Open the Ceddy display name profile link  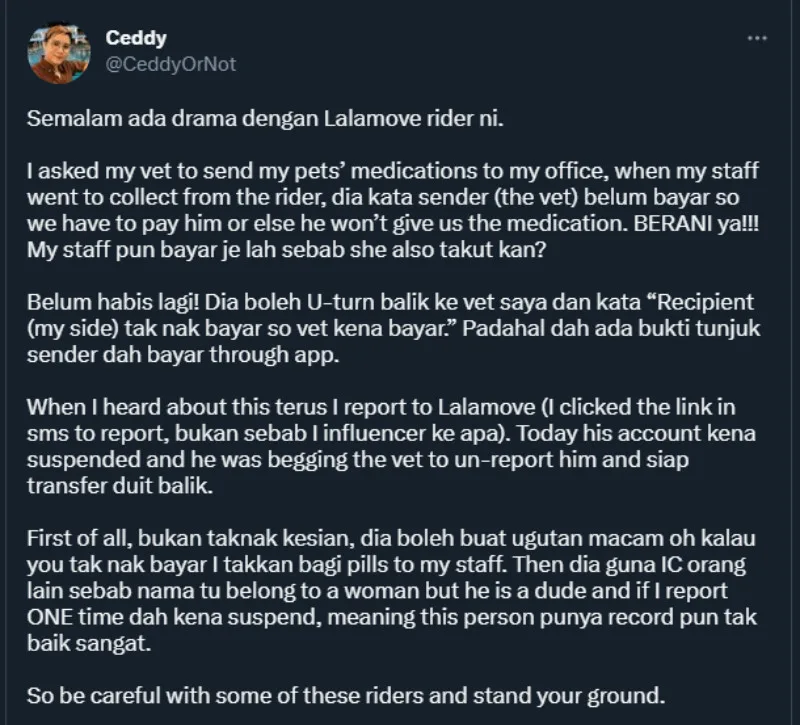tap(136, 39)
